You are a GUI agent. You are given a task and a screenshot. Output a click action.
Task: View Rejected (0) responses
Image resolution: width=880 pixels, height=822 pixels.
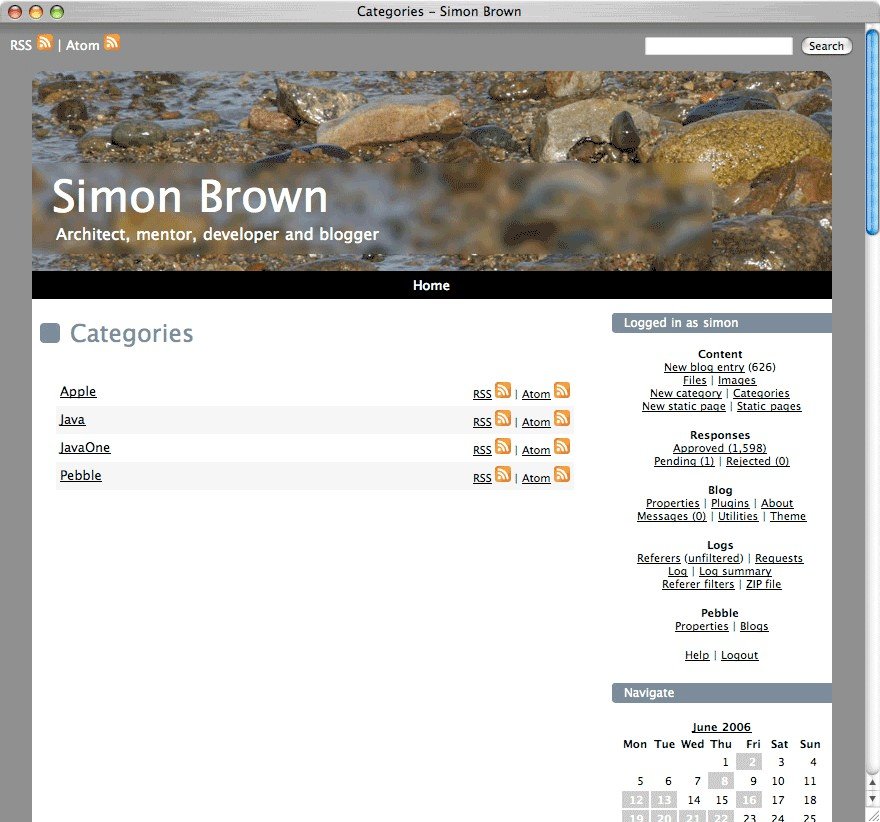pyautogui.click(x=758, y=461)
